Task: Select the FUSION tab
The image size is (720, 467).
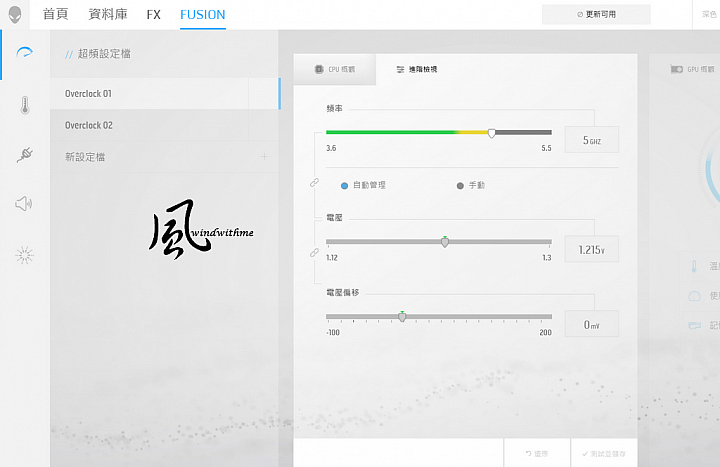Action: click(202, 15)
